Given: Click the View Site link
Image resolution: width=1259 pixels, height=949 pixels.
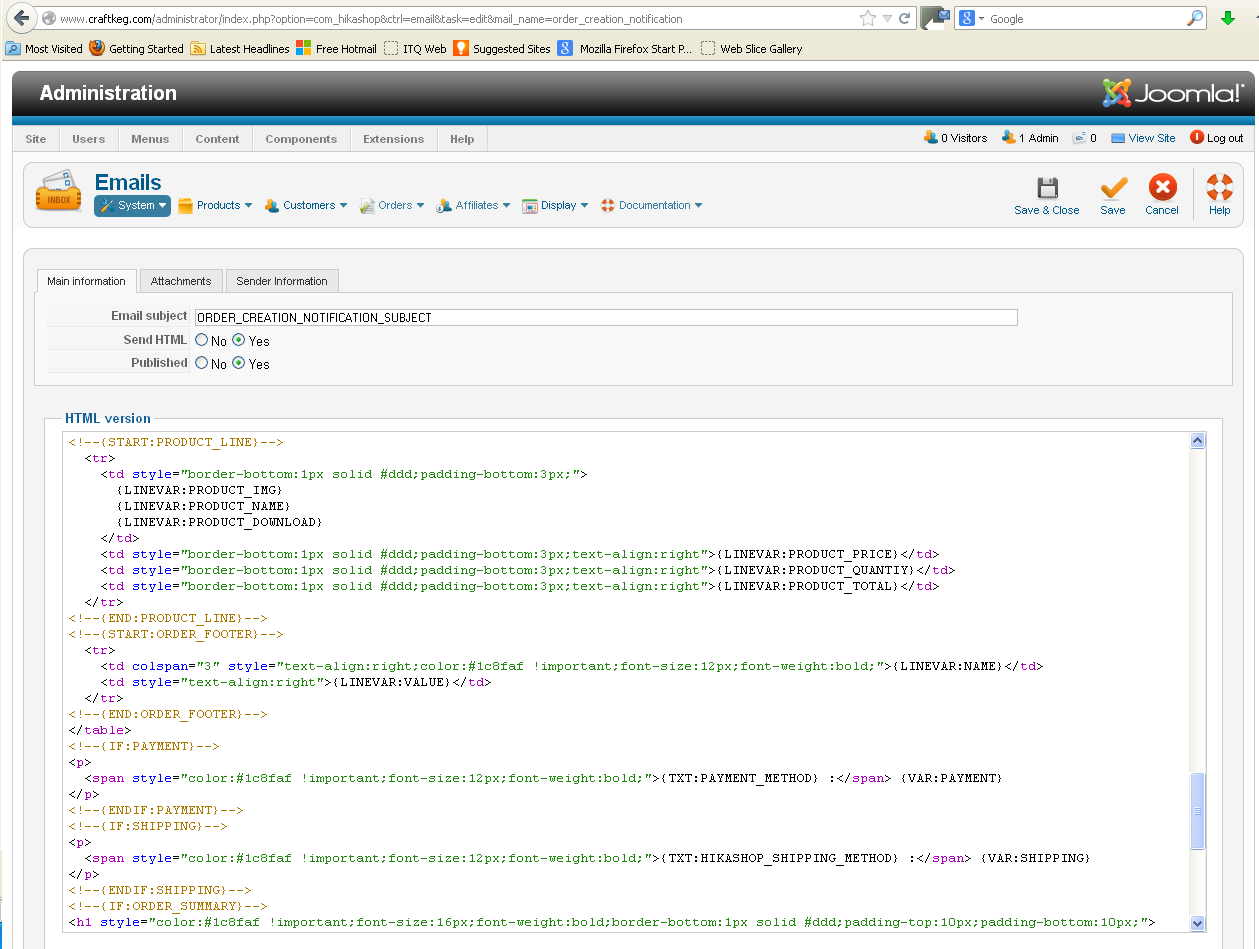Looking at the screenshot, I should [x=1151, y=138].
